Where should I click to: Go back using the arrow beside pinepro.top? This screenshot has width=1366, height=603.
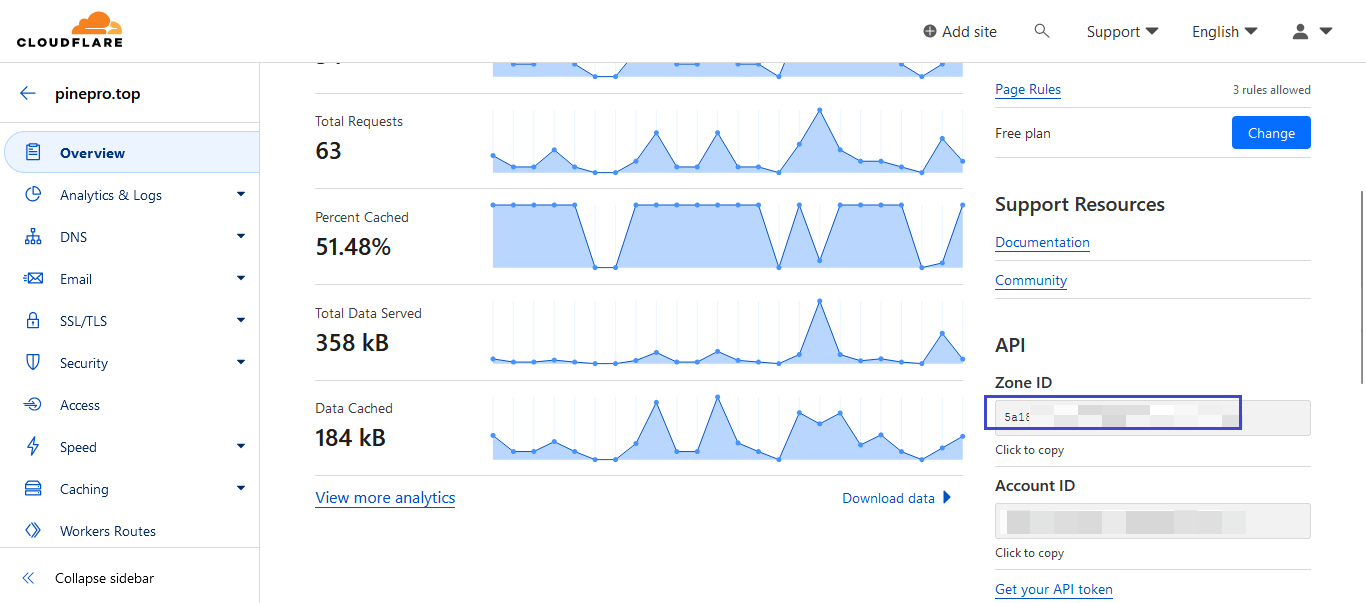(x=28, y=94)
